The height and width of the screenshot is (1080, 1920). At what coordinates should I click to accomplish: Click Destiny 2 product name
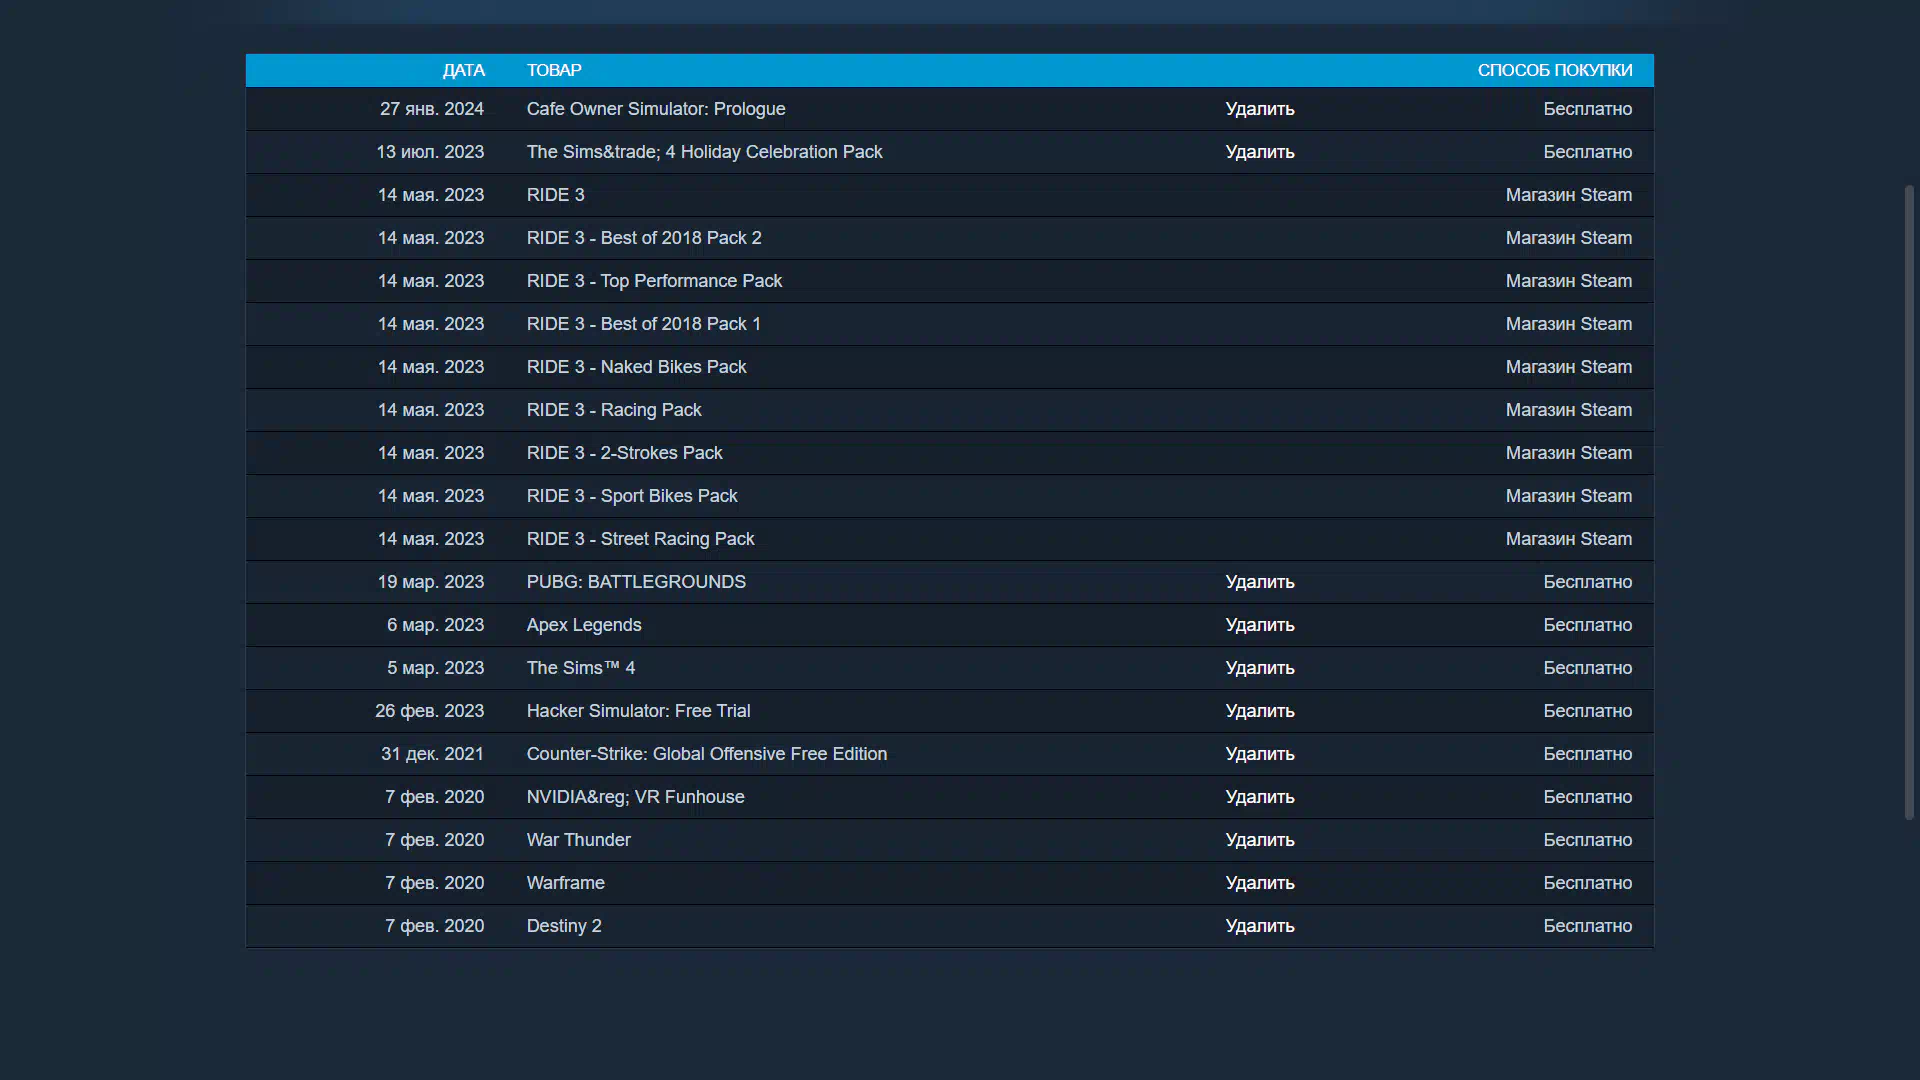click(564, 926)
